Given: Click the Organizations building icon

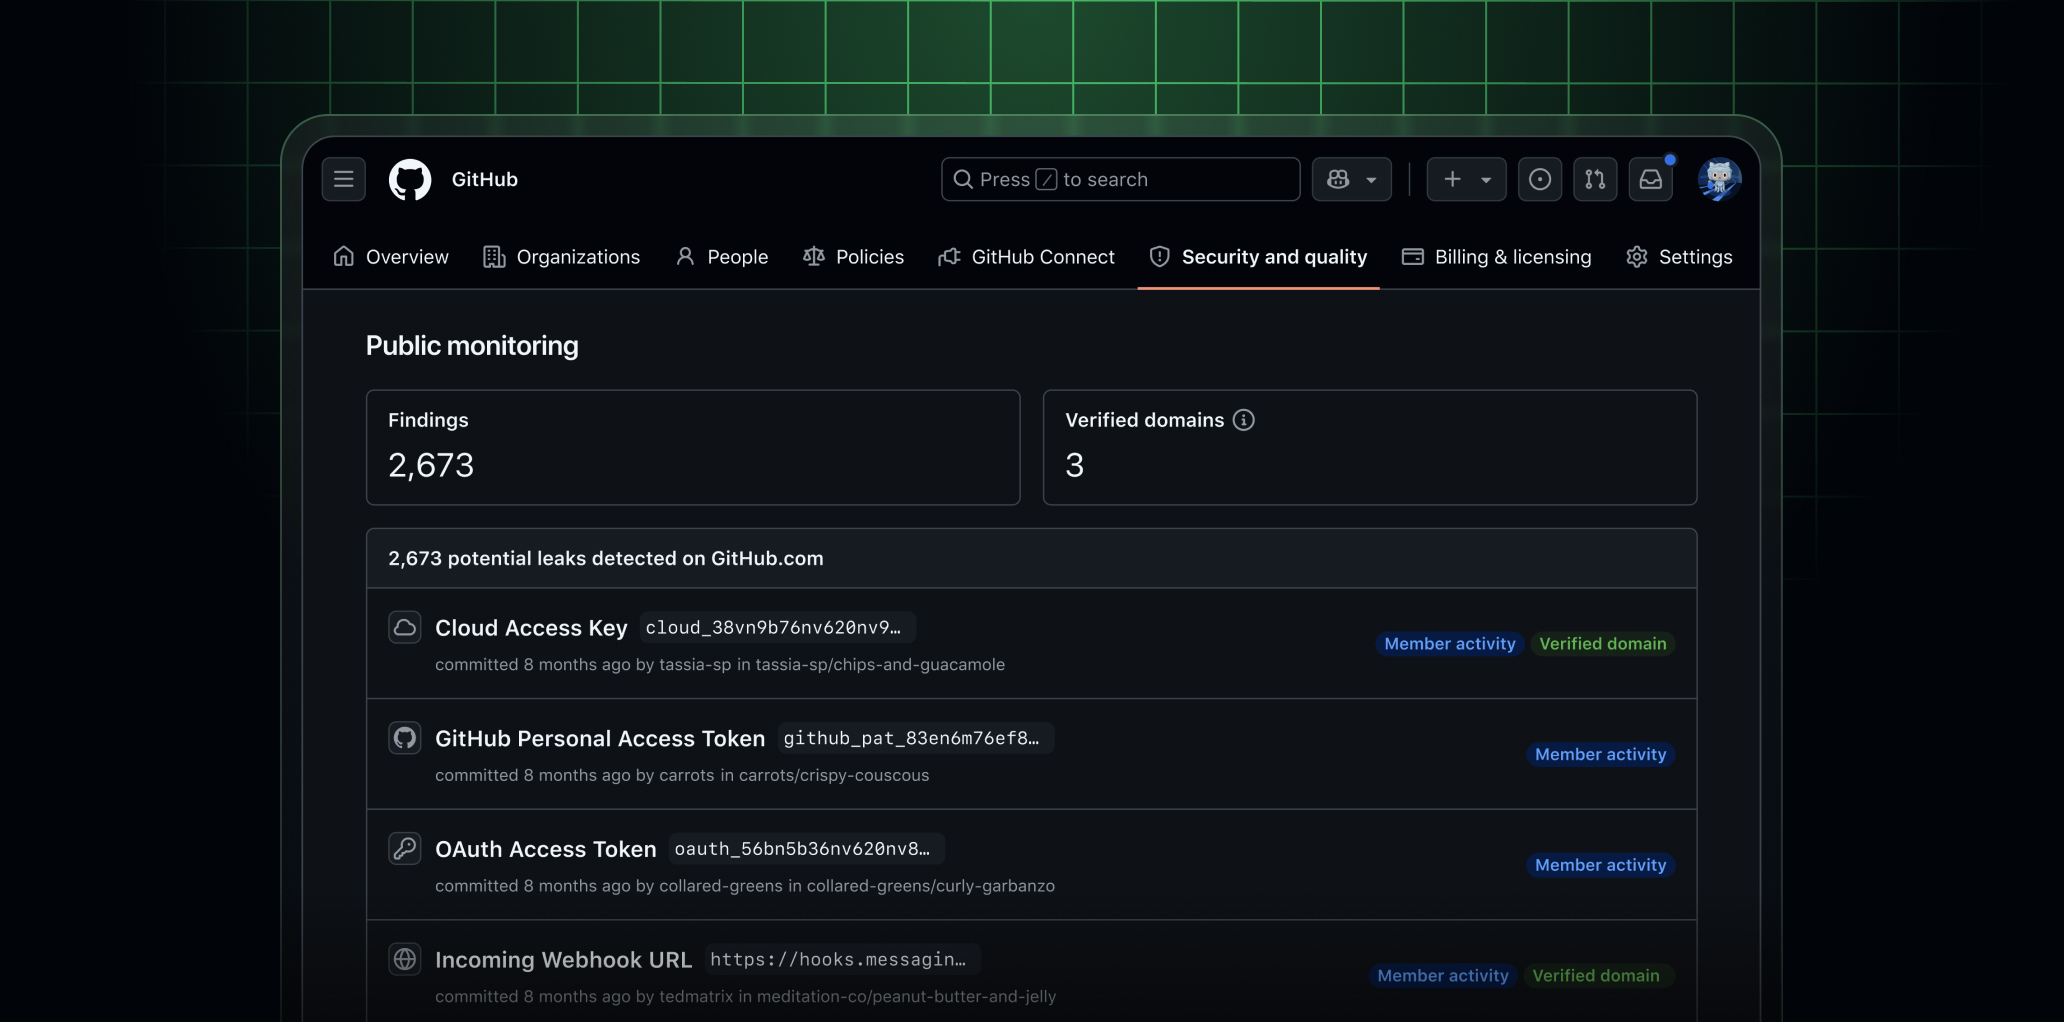Looking at the screenshot, I should [x=494, y=257].
